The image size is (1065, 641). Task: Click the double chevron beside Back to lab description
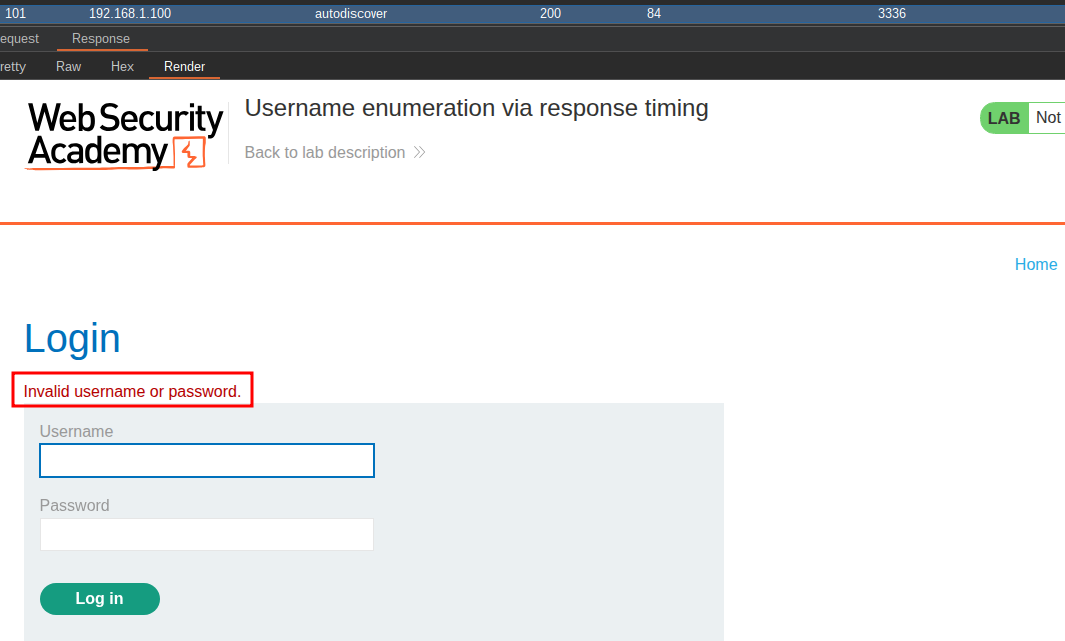419,153
